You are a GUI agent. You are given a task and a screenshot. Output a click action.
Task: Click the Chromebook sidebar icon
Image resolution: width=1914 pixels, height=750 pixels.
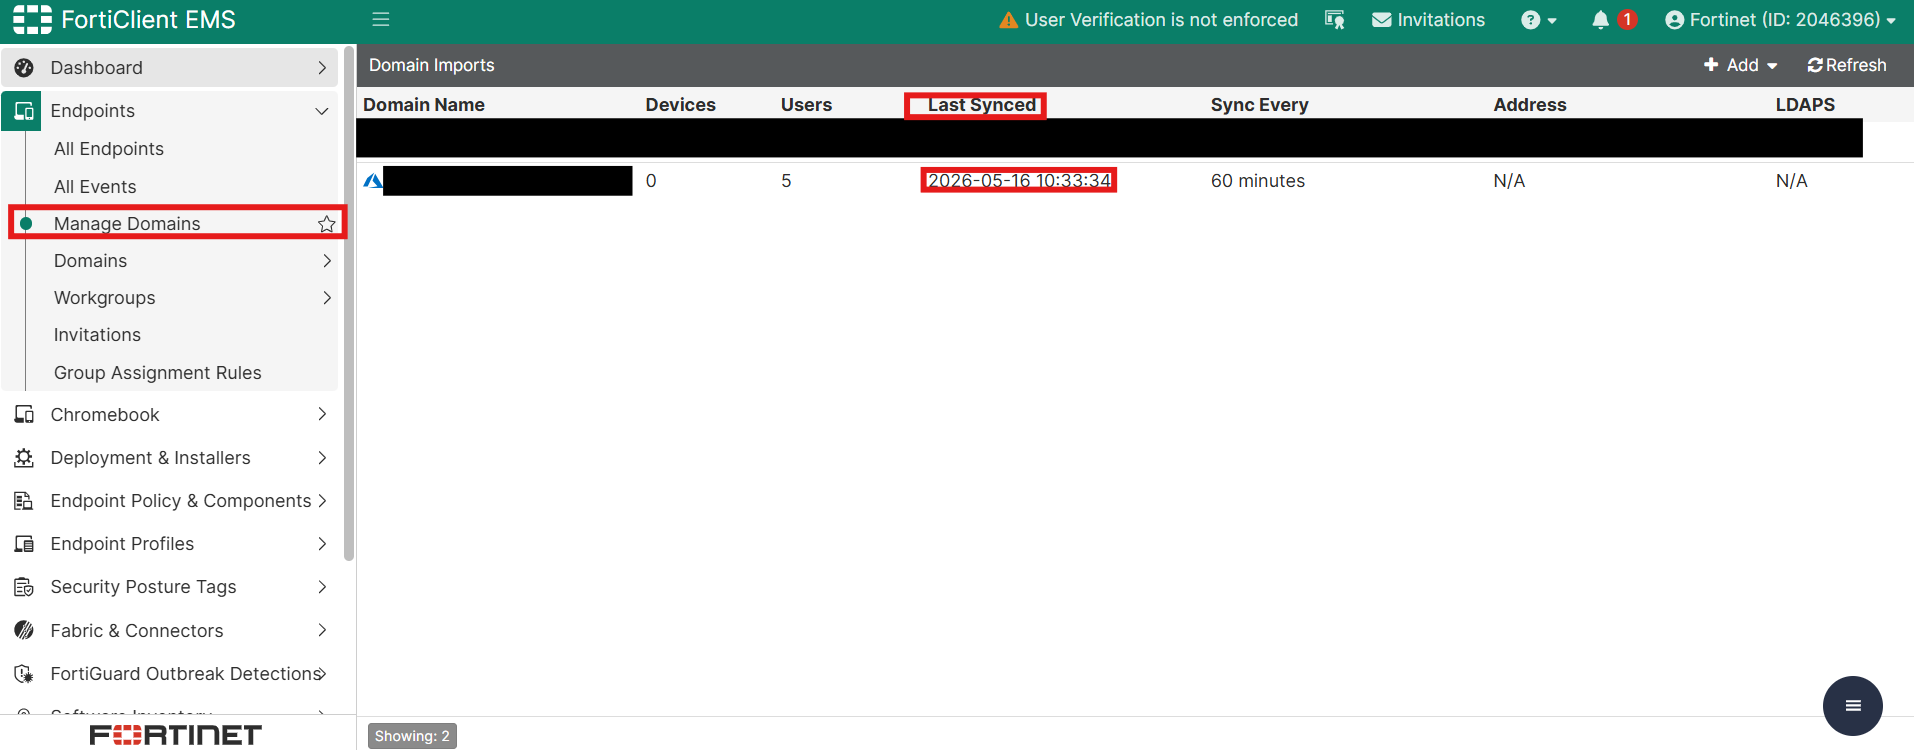click(24, 414)
